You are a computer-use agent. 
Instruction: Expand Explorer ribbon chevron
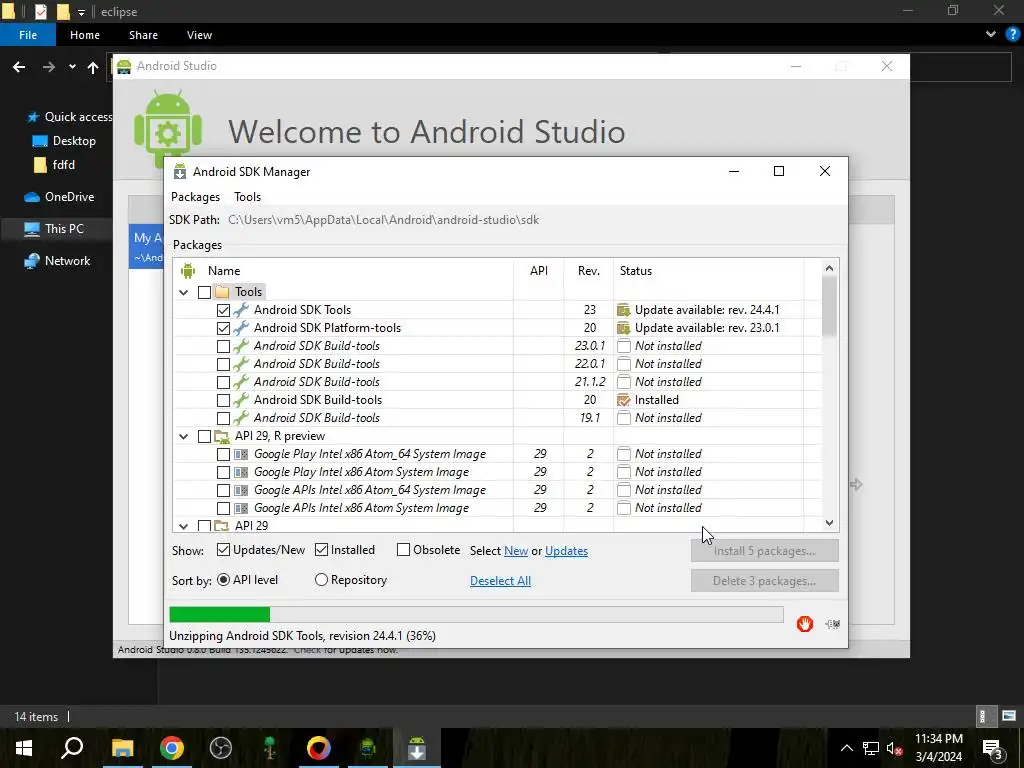[991, 35]
